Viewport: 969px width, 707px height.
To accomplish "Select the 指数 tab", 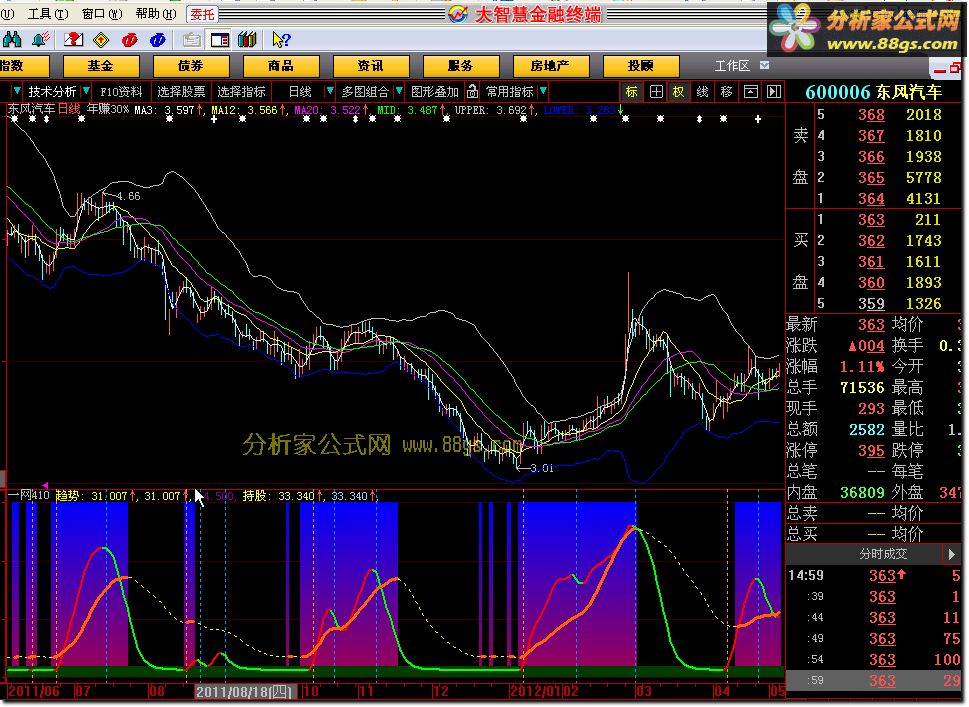I will click(23, 66).
